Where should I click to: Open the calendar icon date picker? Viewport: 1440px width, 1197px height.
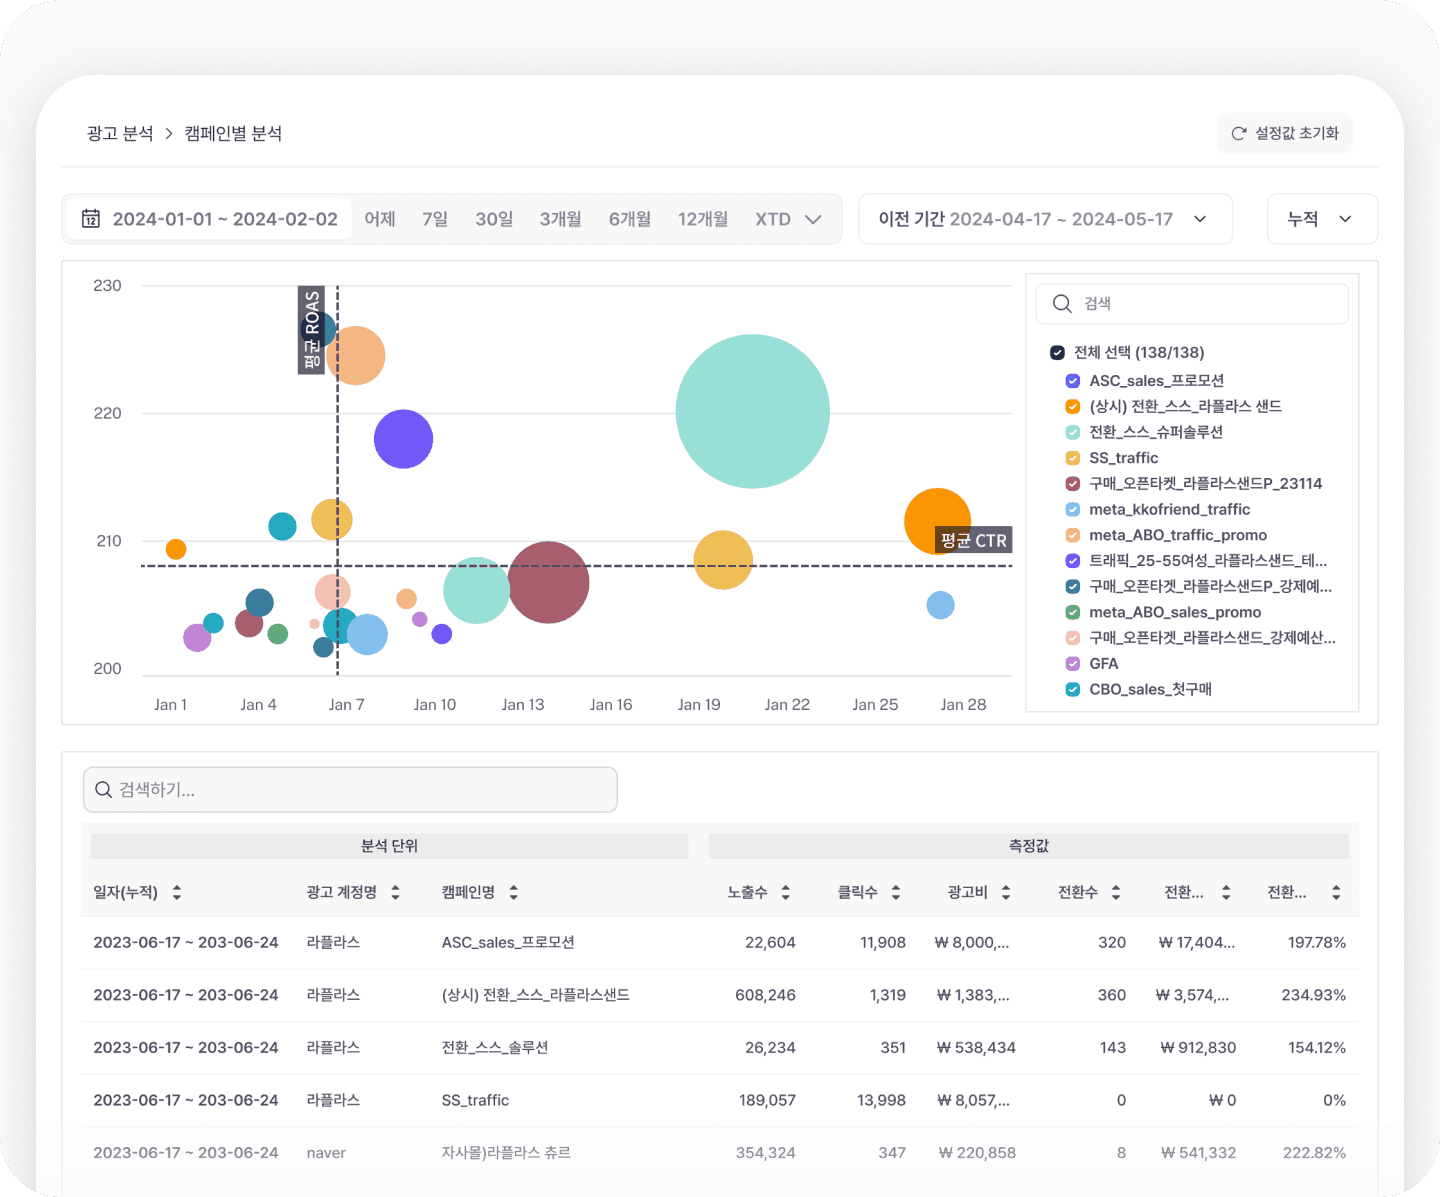(x=91, y=219)
